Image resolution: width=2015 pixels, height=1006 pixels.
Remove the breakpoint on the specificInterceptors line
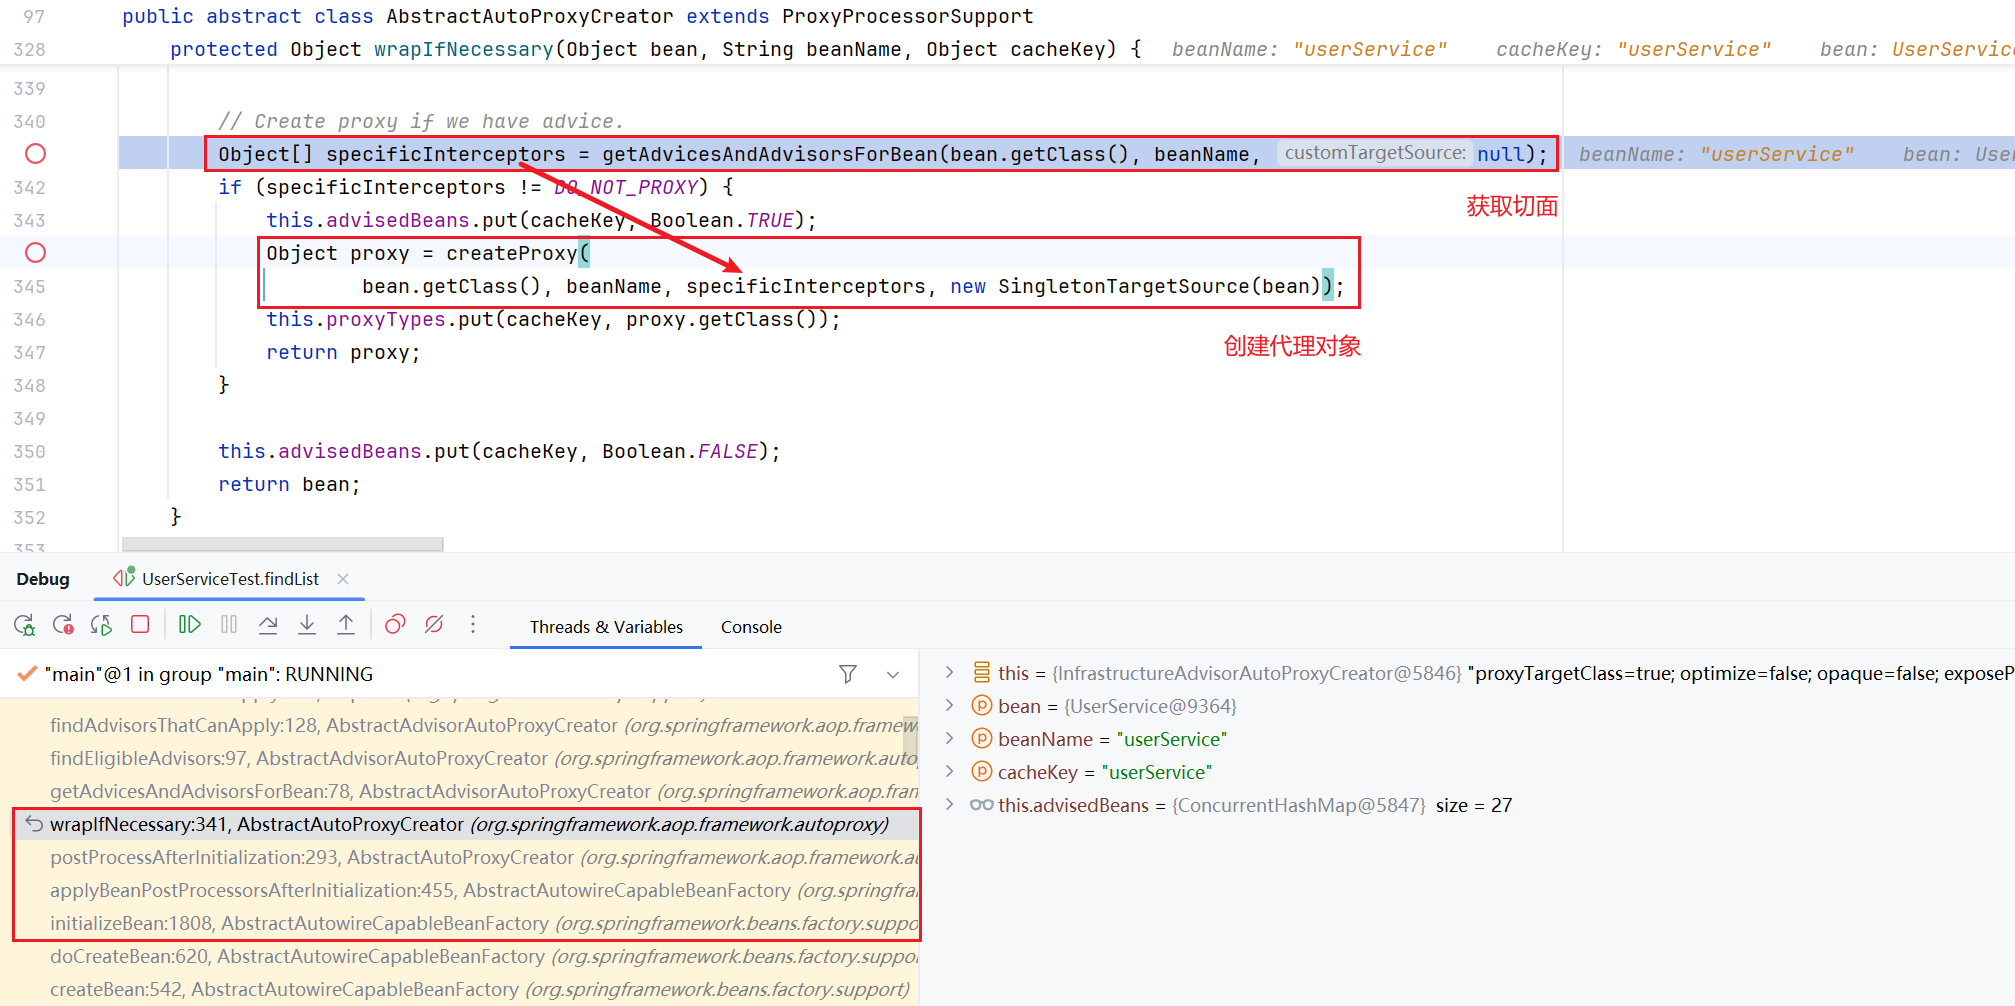(35, 154)
